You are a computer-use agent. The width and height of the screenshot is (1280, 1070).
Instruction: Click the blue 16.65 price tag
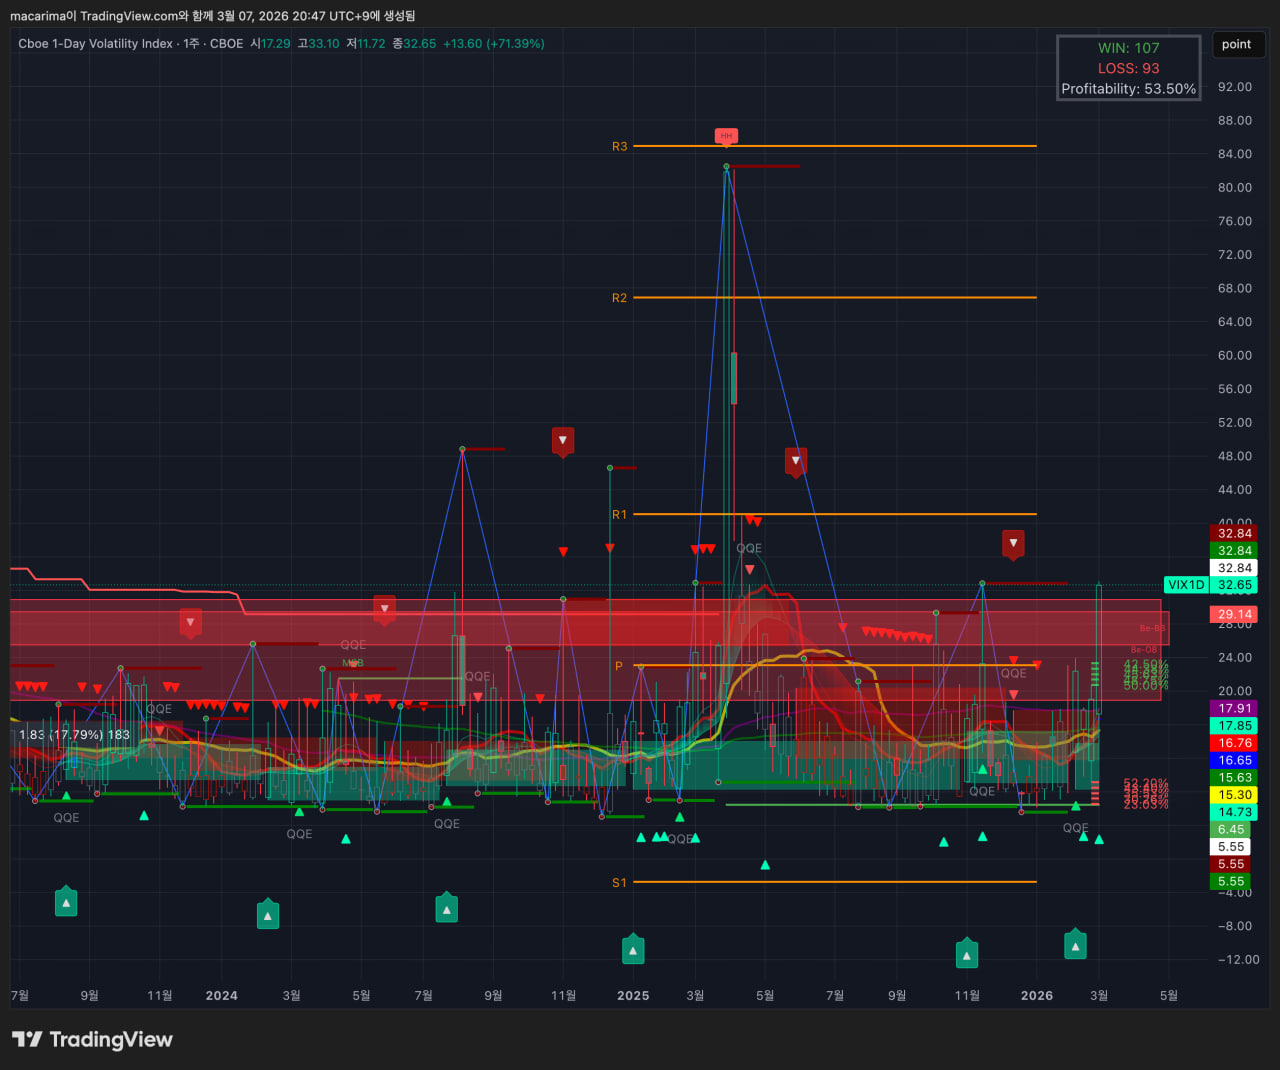point(1234,760)
